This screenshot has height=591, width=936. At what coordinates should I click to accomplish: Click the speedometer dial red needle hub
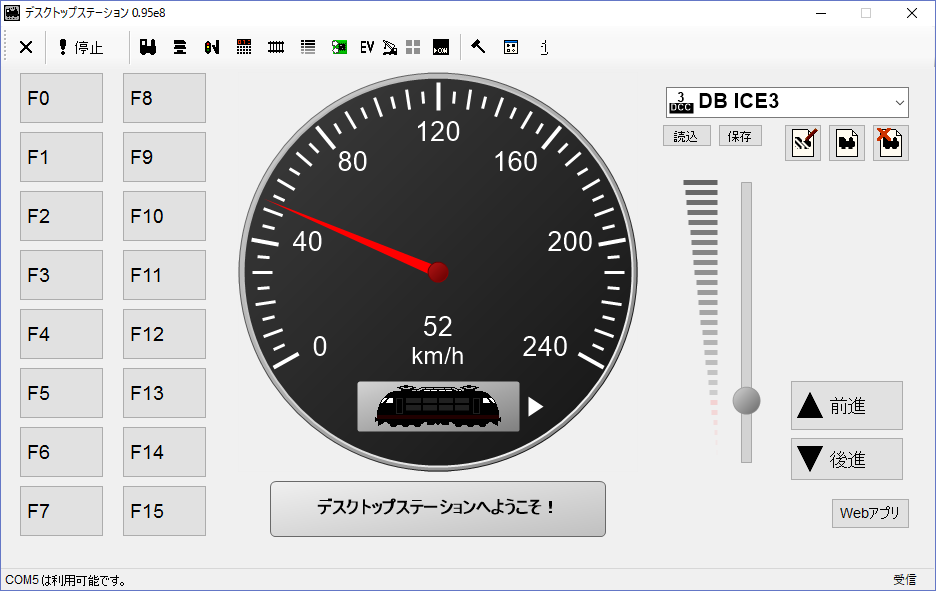[438, 272]
